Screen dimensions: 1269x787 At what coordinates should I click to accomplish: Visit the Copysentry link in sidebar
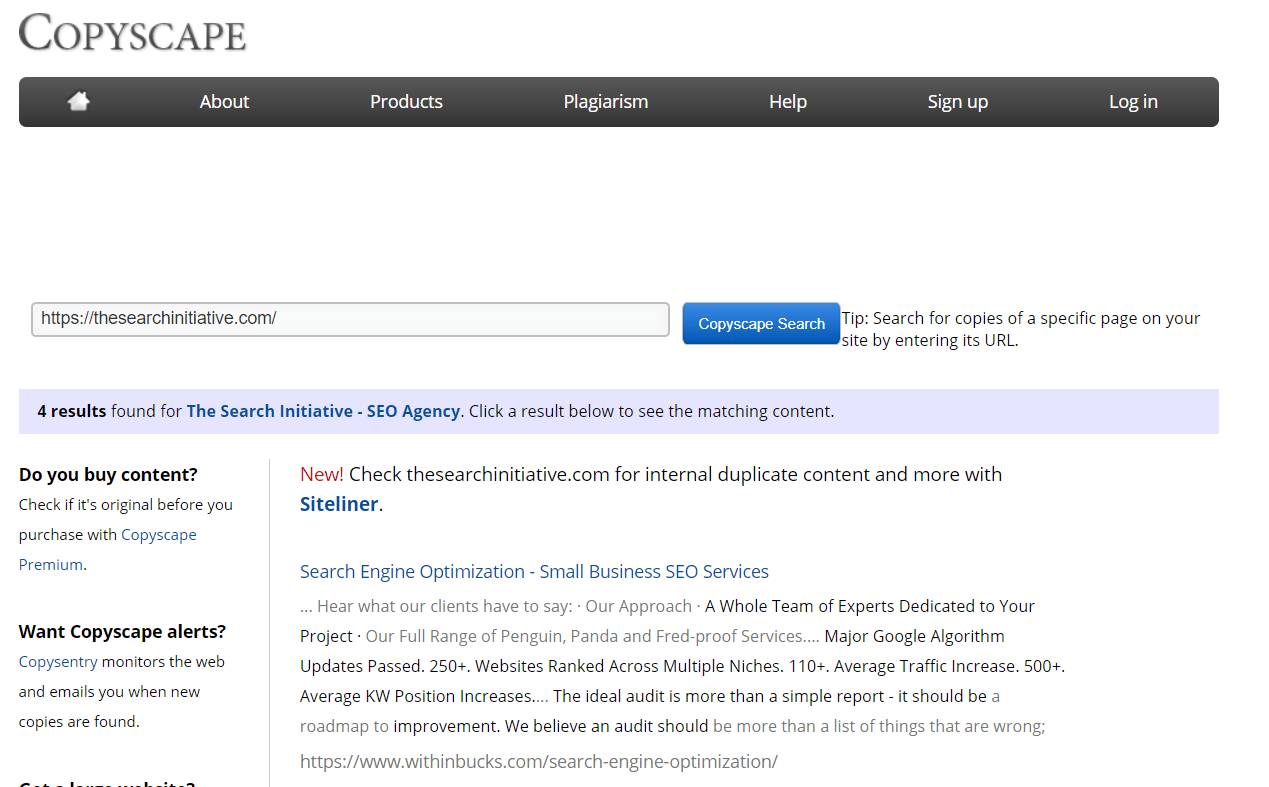(58, 662)
